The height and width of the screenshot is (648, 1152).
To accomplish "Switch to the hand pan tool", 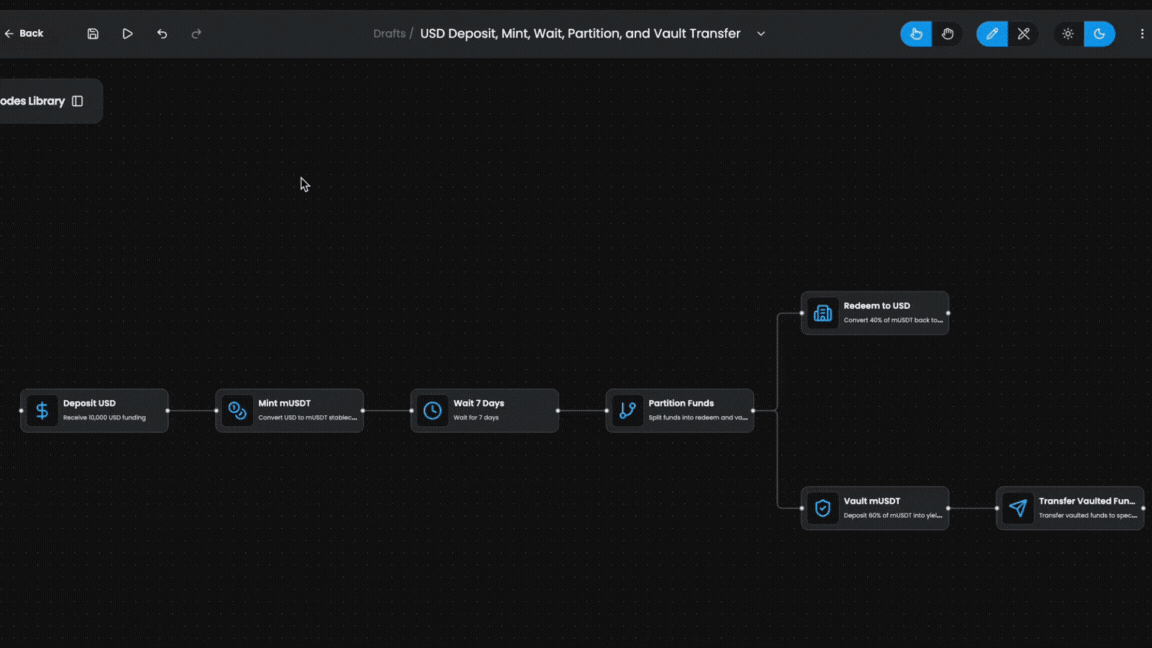I will [x=948, y=33].
